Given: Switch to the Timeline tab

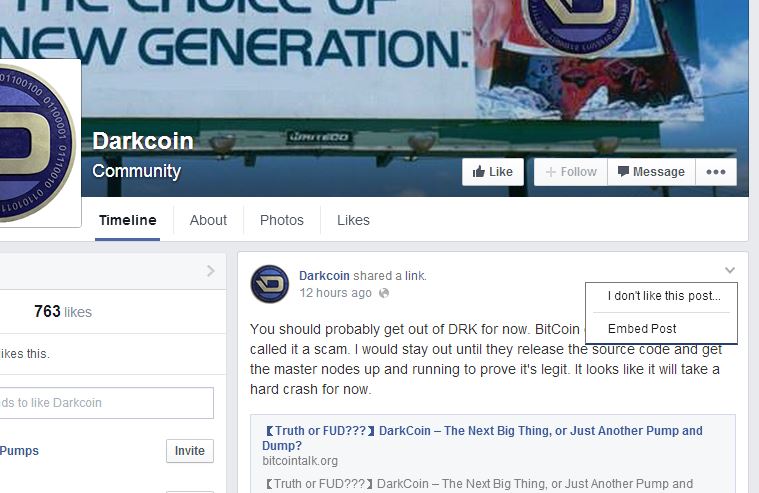Looking at the screenshot, I should tap(127, 220).
